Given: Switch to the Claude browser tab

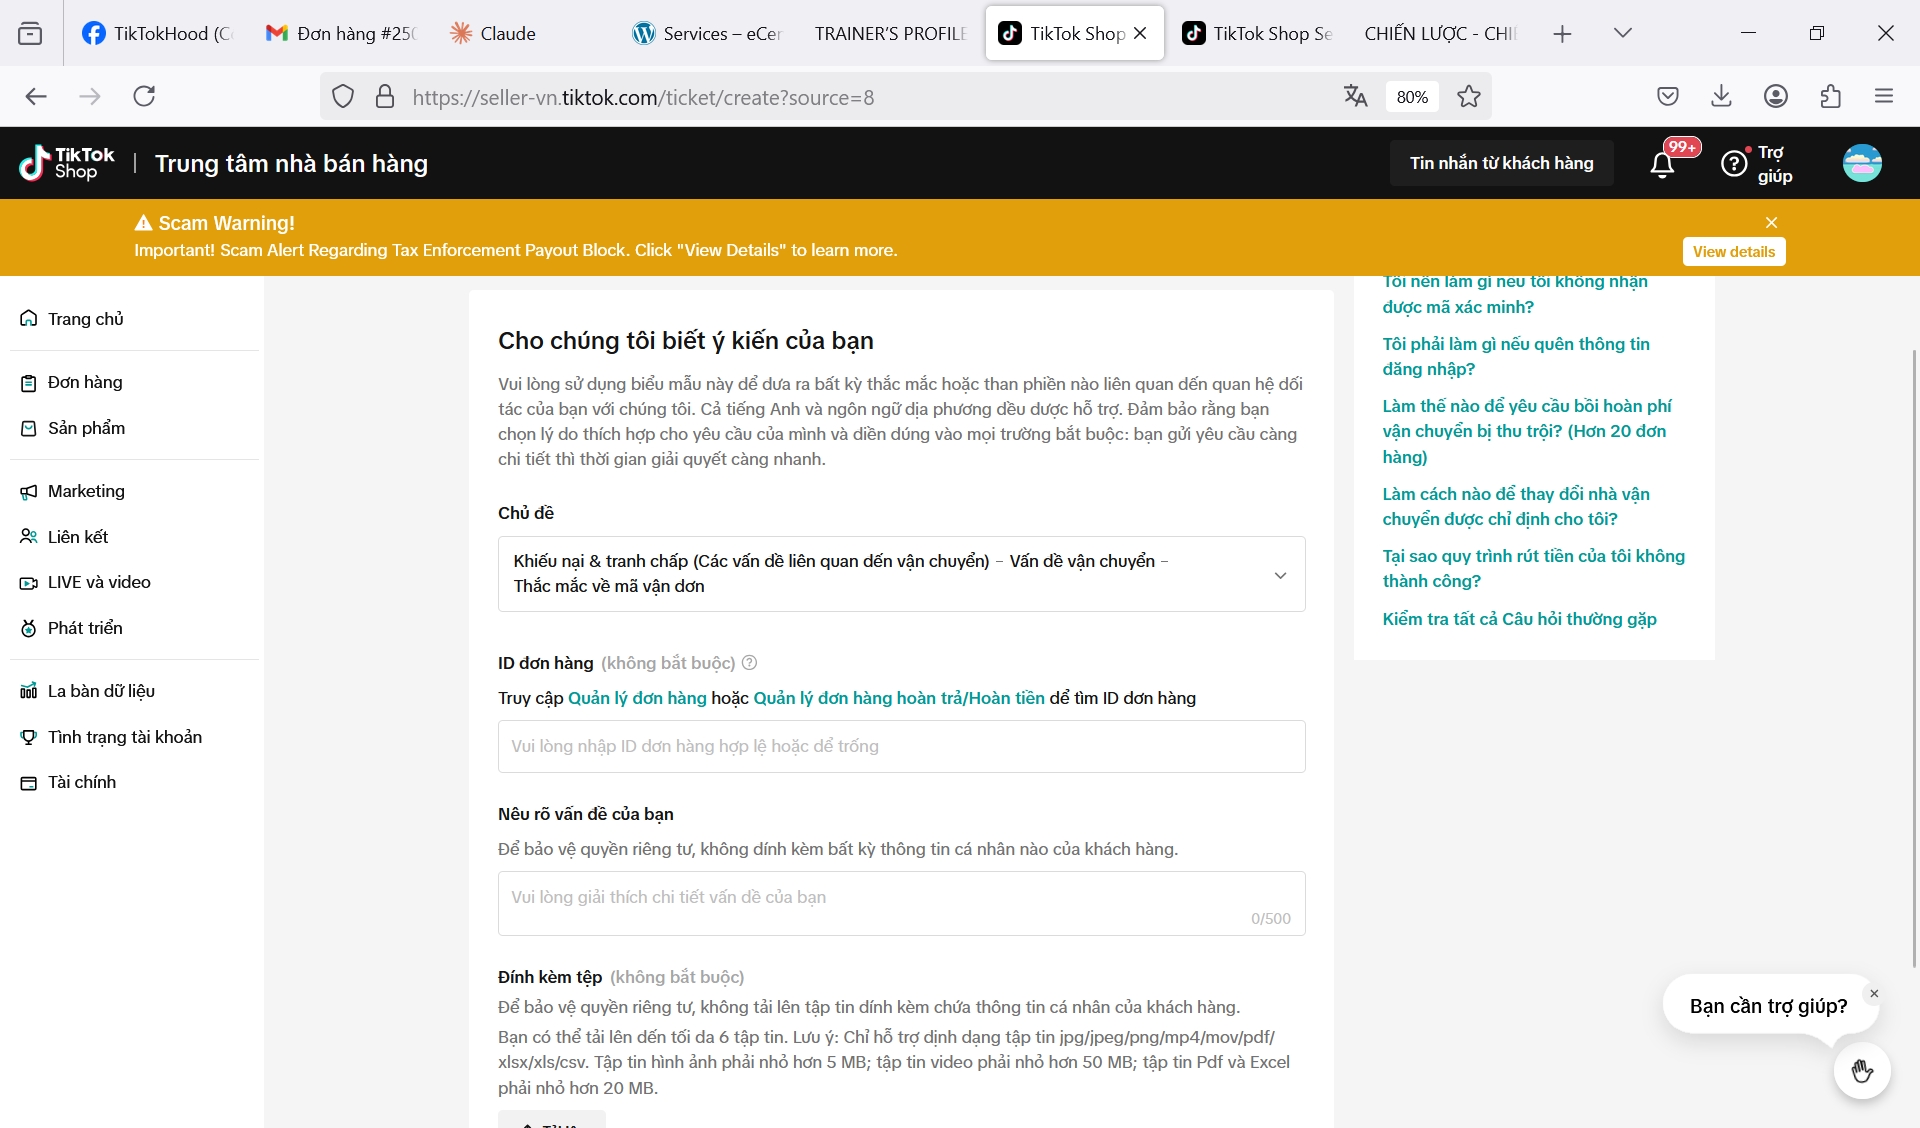Looking at the screenshot, I should click(507, 33).
